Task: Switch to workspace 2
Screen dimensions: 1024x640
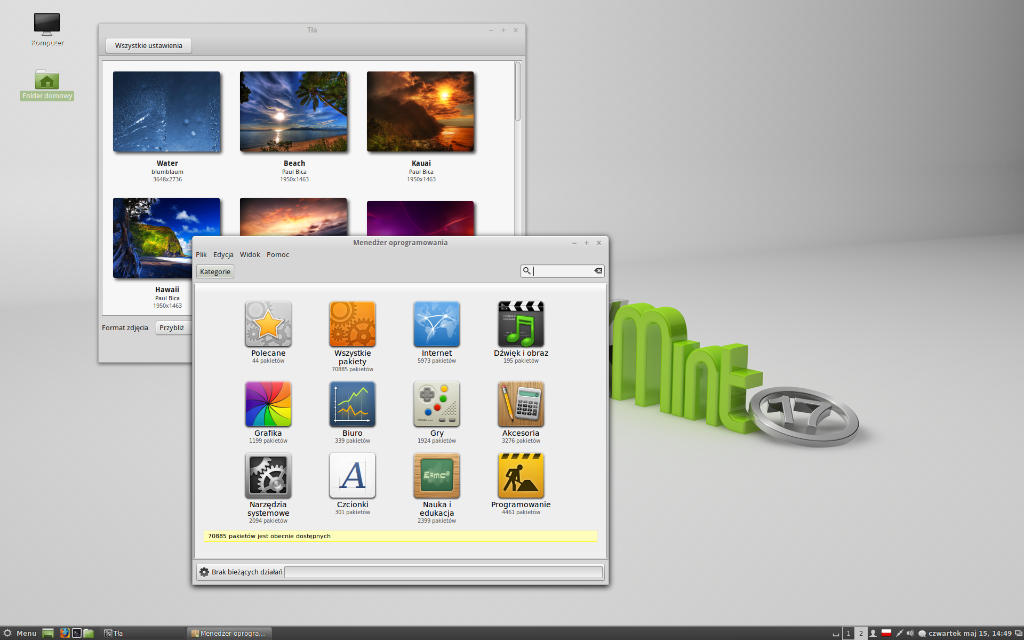Action: 861,633
